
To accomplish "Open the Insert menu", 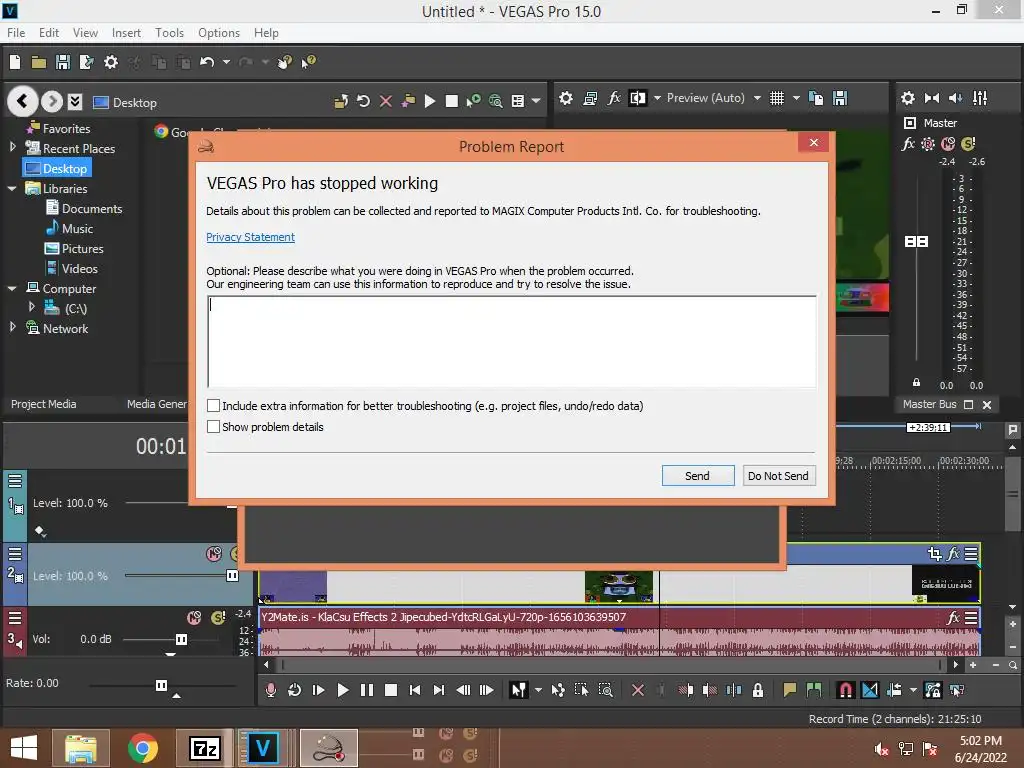I will 126,33.
